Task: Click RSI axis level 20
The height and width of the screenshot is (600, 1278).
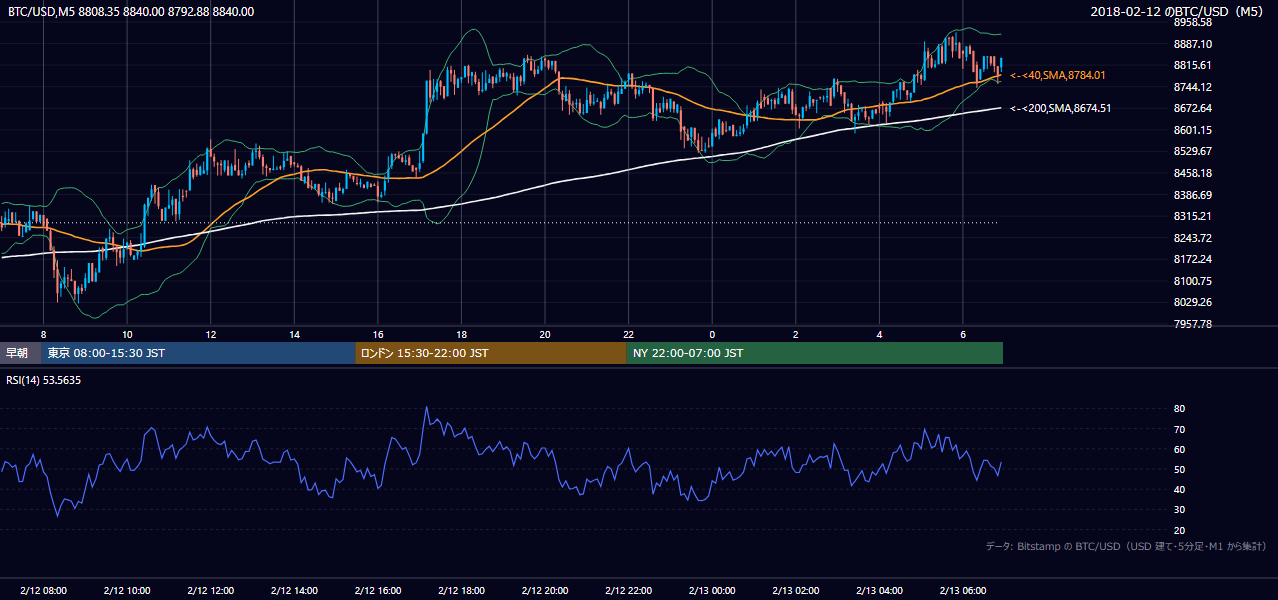Action: [x=1179, y=530]
